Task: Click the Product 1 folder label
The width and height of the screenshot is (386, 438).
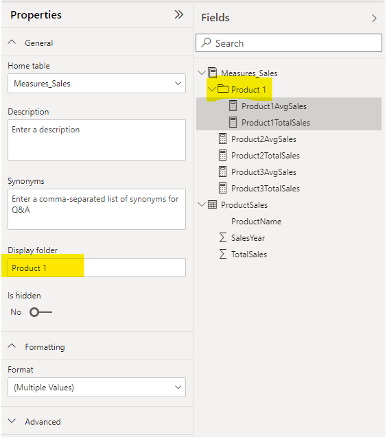Action: [x=249, y=89]
